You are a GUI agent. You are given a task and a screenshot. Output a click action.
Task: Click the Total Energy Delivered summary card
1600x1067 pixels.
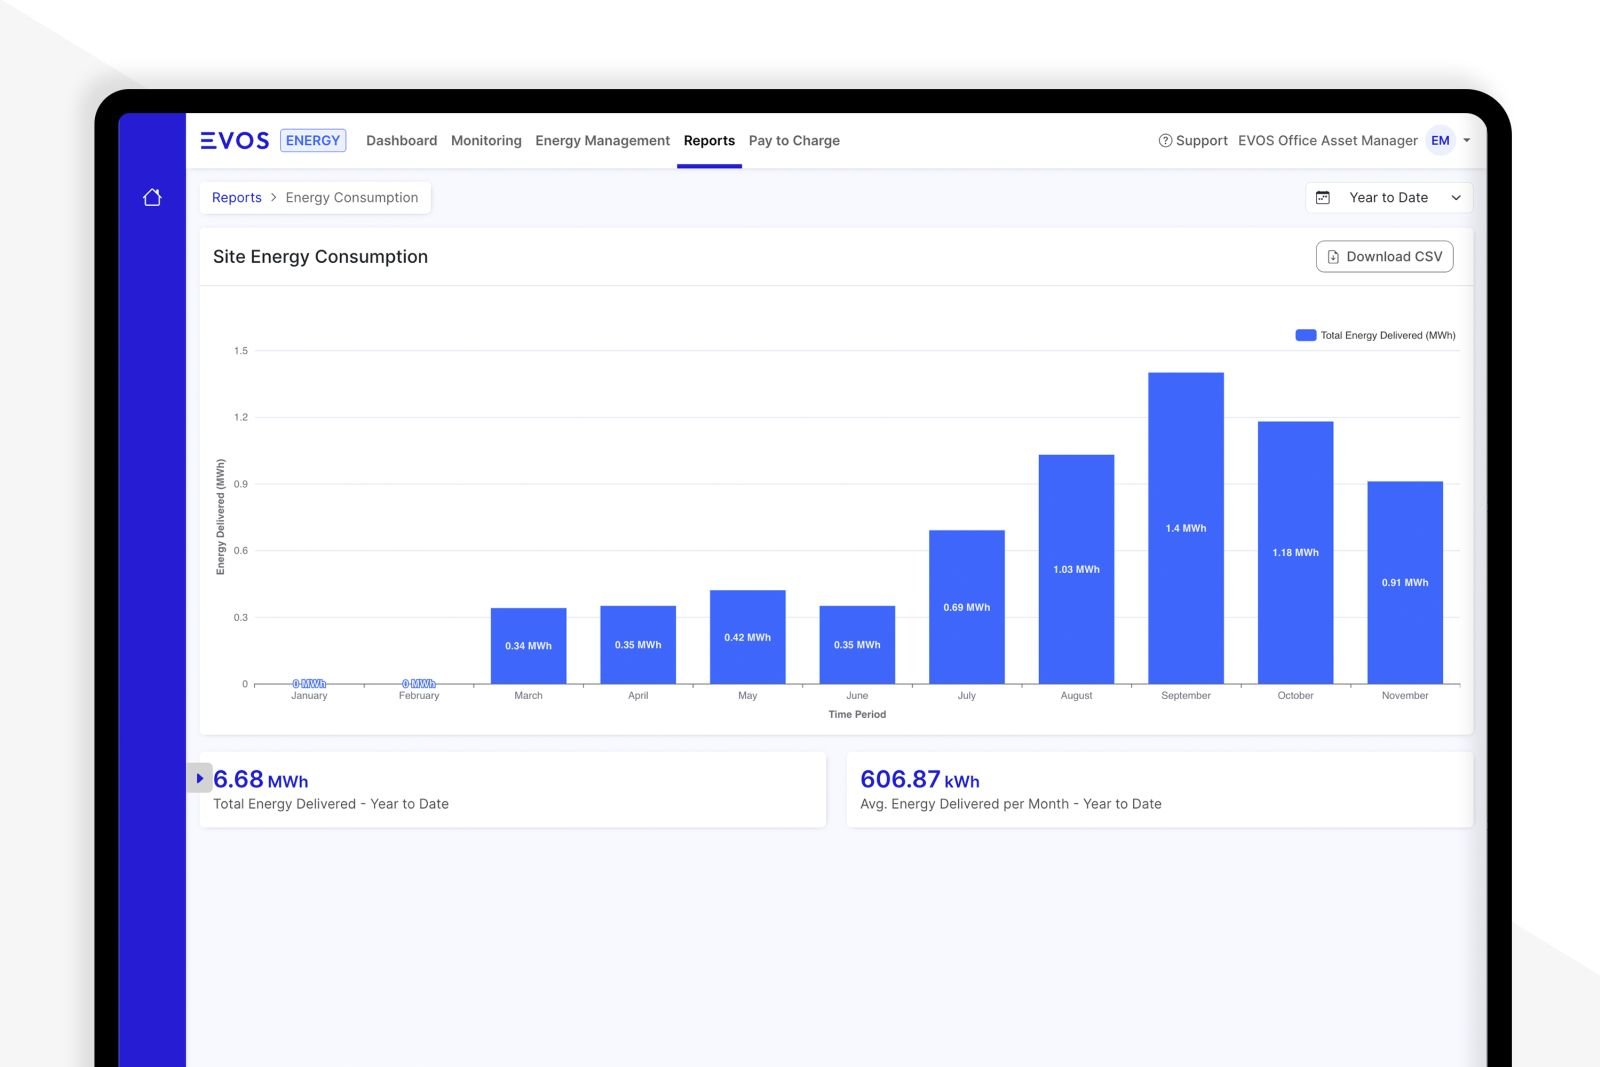click(512, 790)
